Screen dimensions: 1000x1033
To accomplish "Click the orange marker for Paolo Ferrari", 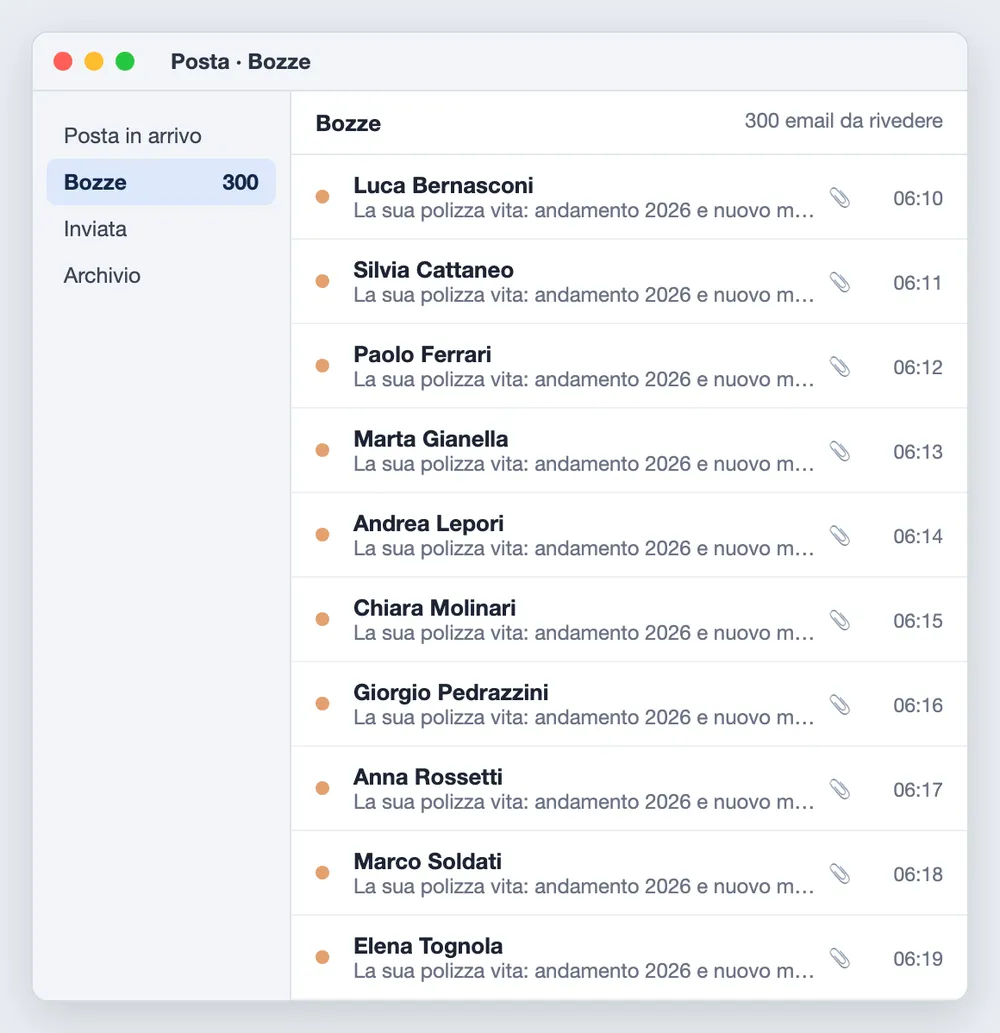I will click(322, 365).
